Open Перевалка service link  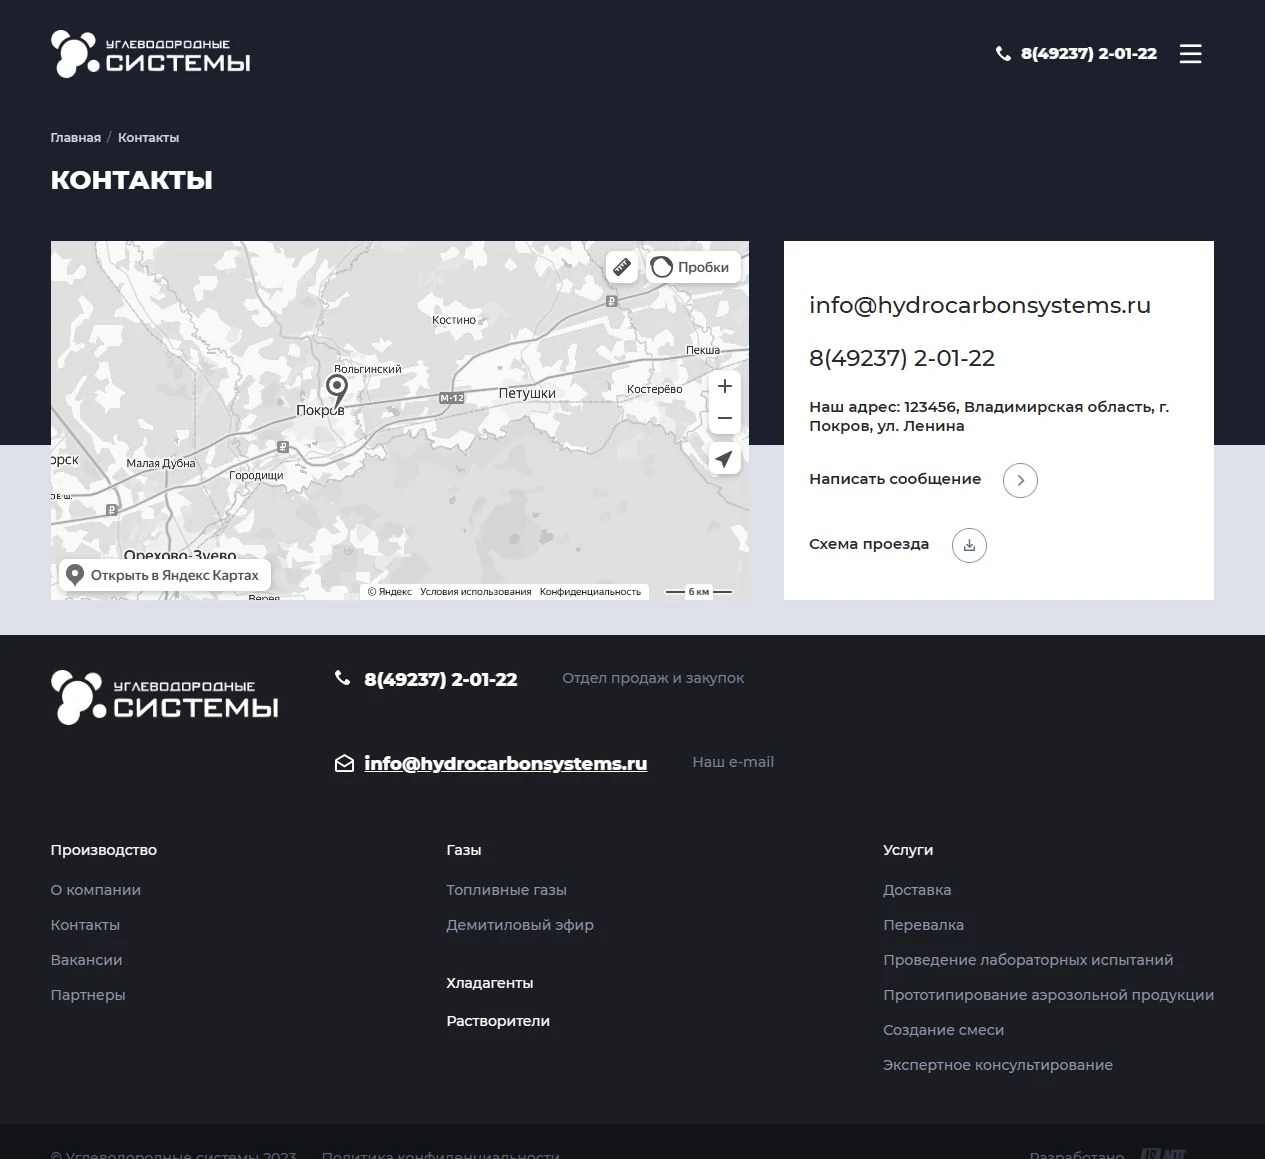pos(924,925)
